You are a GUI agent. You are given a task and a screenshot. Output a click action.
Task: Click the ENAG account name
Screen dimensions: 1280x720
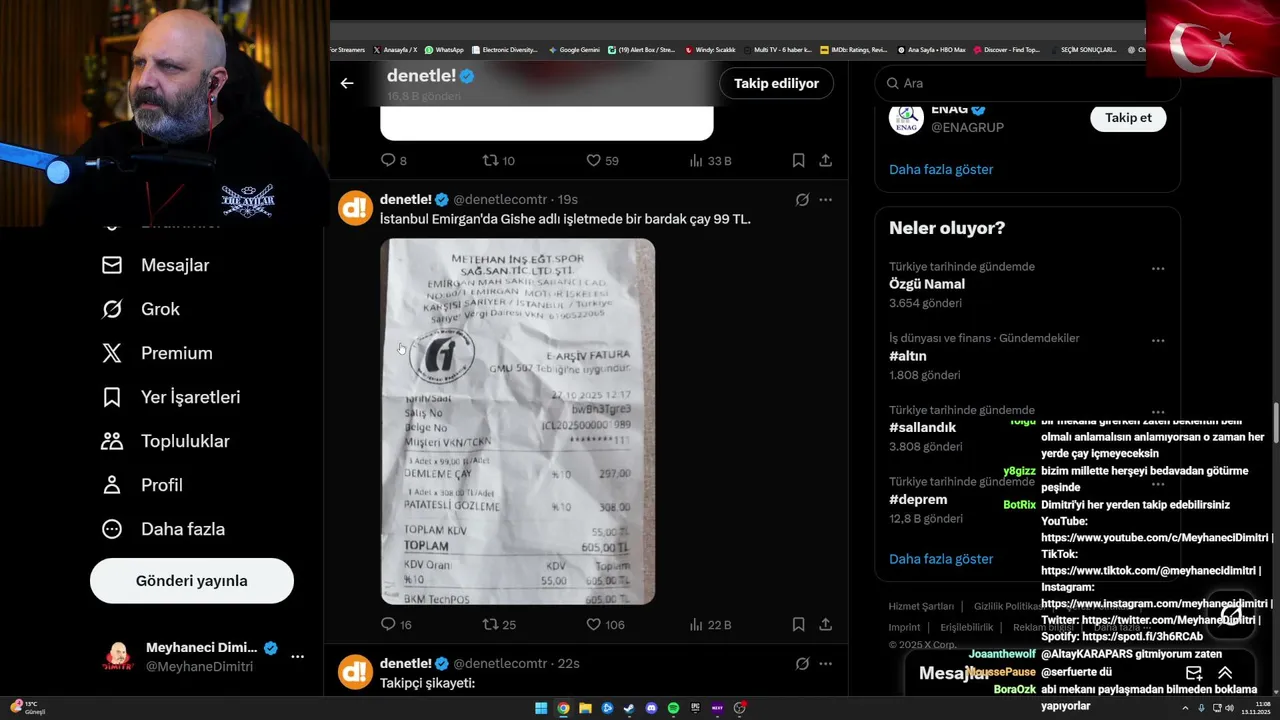(x=949, y=109)
